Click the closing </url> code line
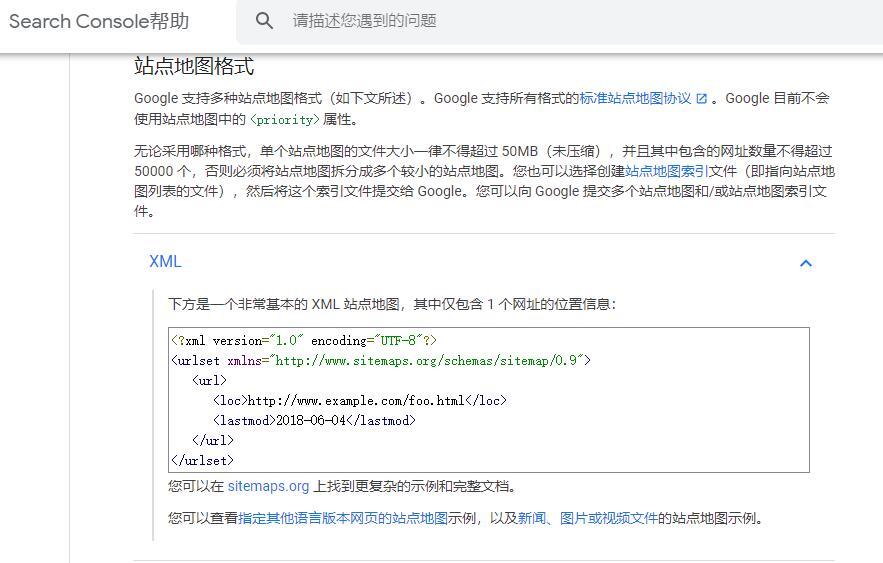 (213, 440)
